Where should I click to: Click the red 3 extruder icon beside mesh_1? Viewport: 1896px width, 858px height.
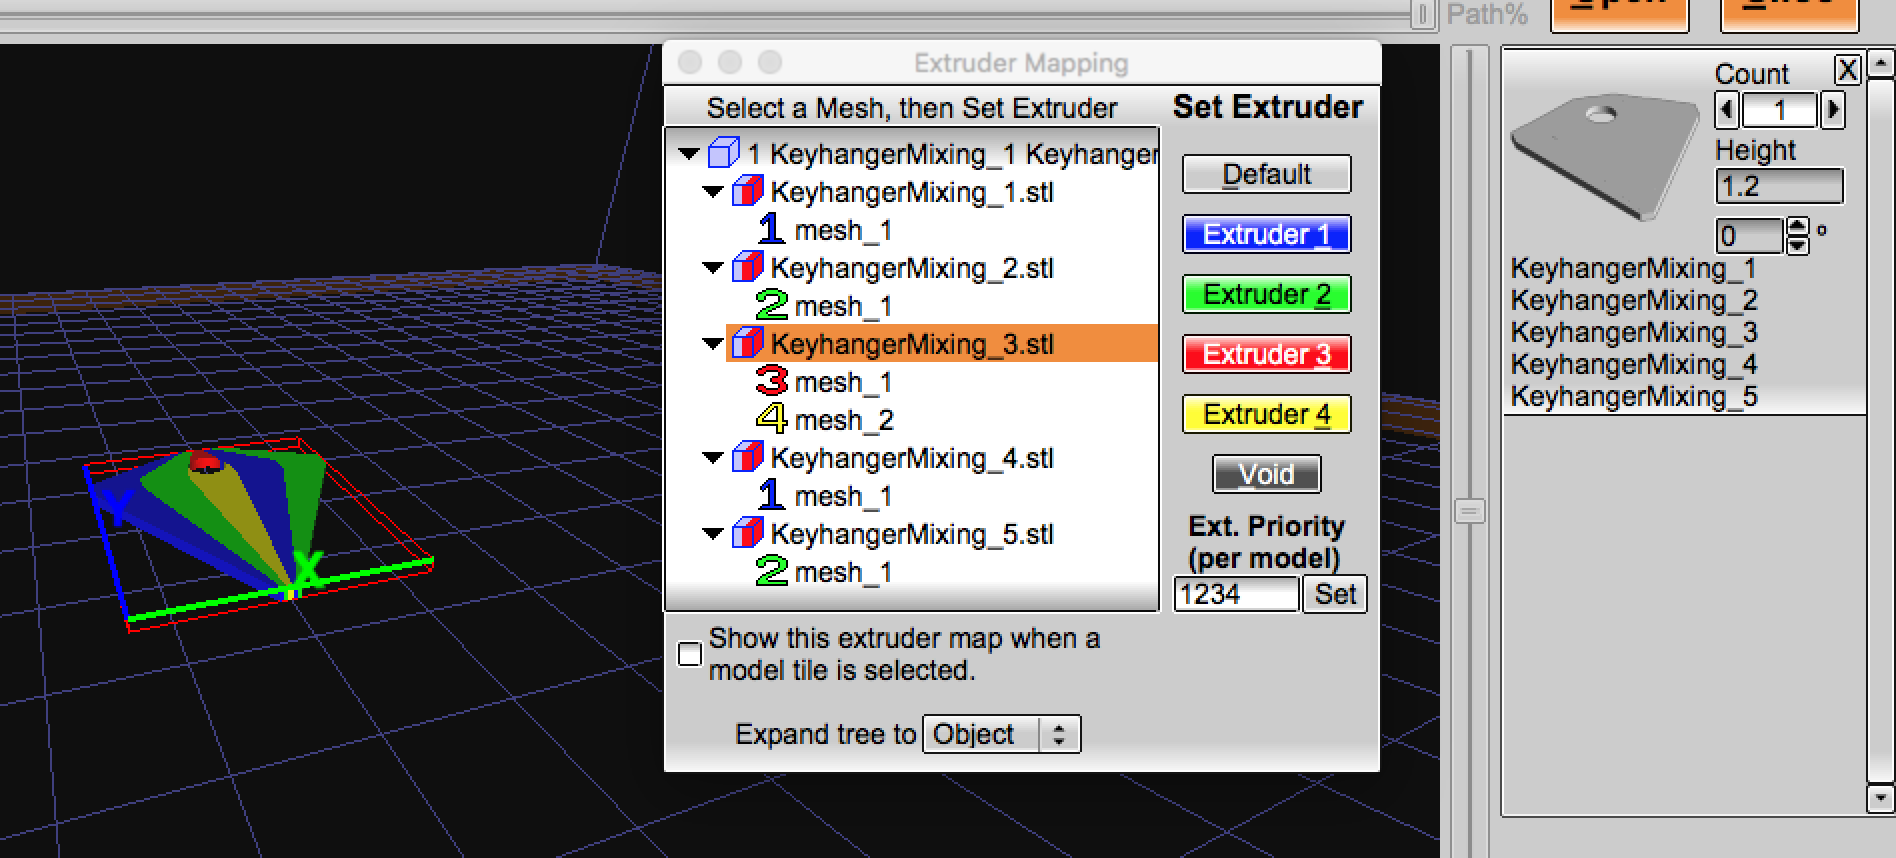coord(771,382)
